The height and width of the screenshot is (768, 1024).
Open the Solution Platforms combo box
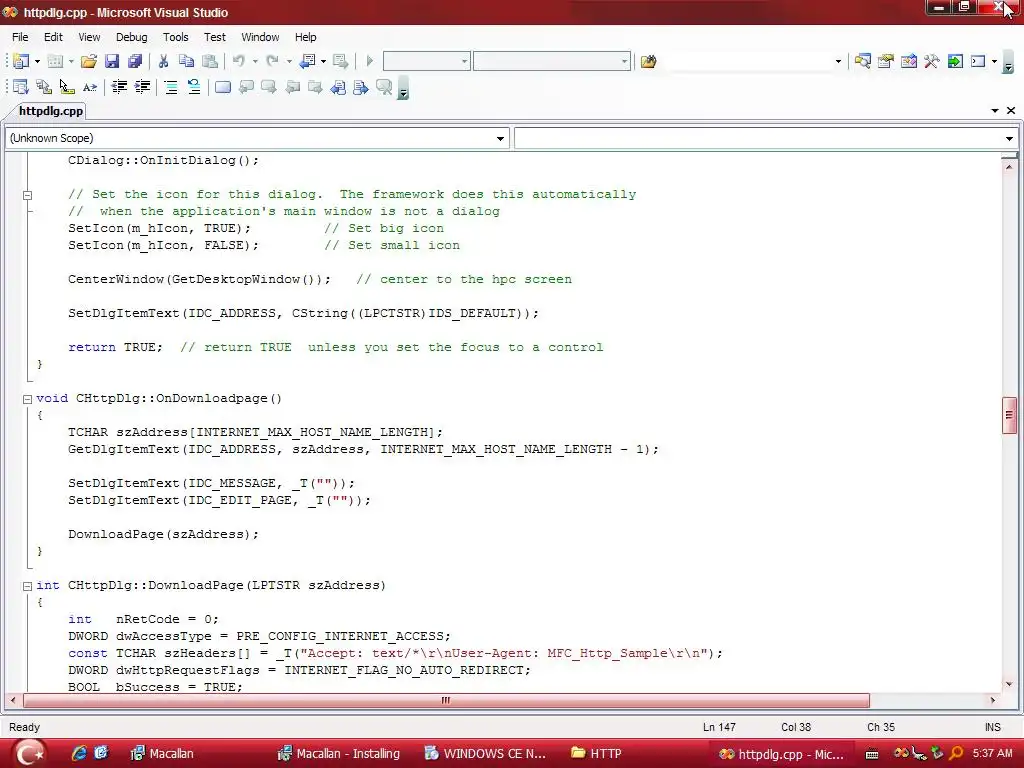(552, 61)
